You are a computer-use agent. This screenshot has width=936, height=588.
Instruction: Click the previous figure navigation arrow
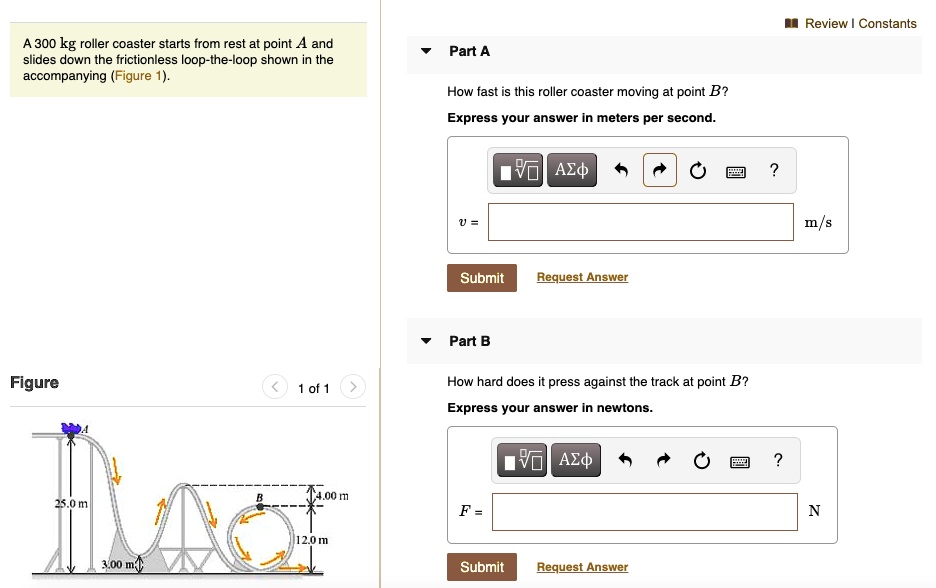pos(275,386)
